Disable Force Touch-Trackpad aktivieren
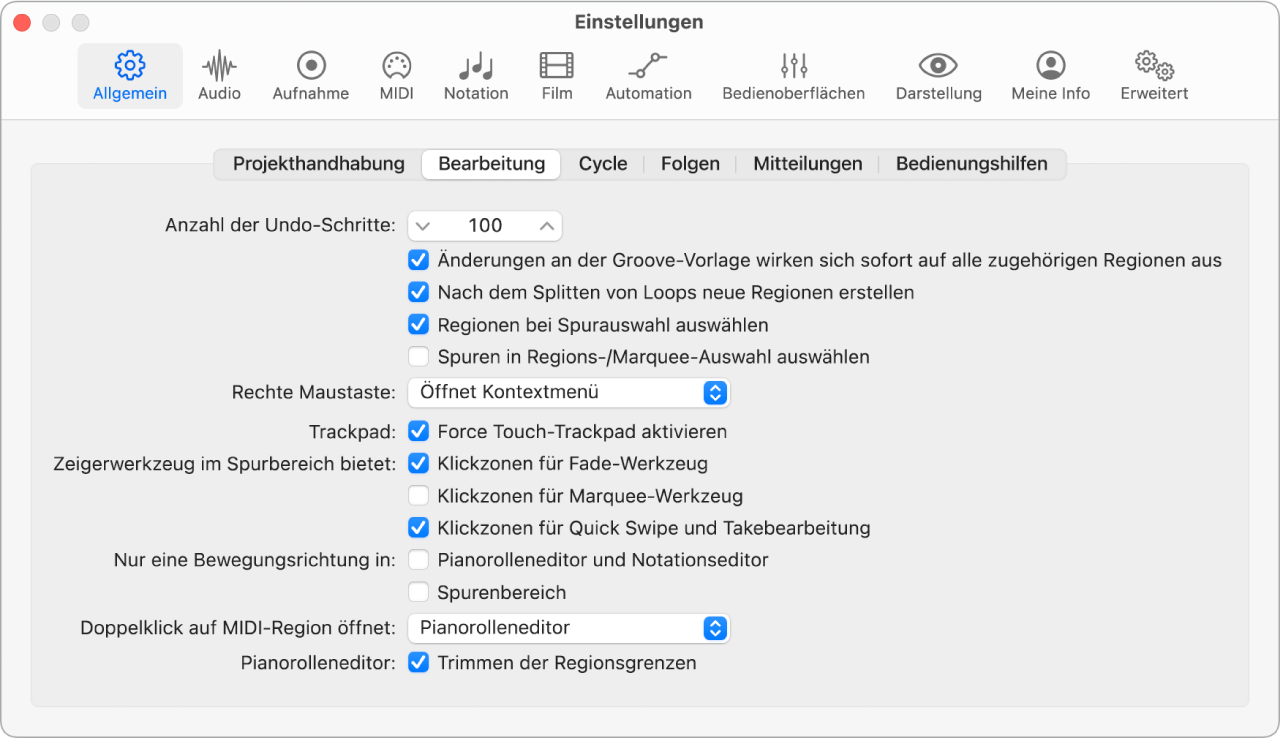 tap(418, 432)
